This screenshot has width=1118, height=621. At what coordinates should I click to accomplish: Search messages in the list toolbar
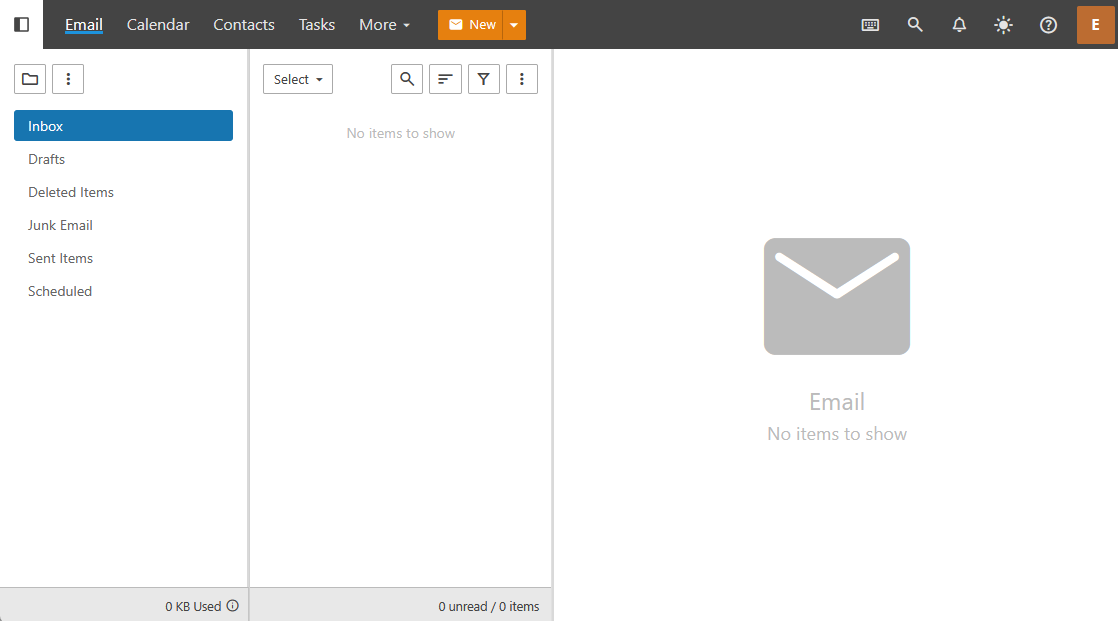(x=407, y=79)
